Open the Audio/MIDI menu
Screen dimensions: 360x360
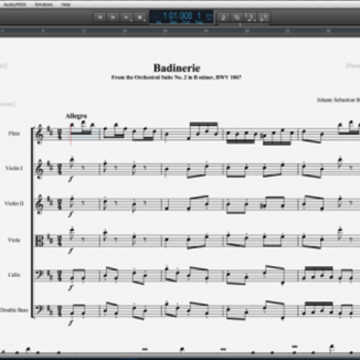(15, 5)
